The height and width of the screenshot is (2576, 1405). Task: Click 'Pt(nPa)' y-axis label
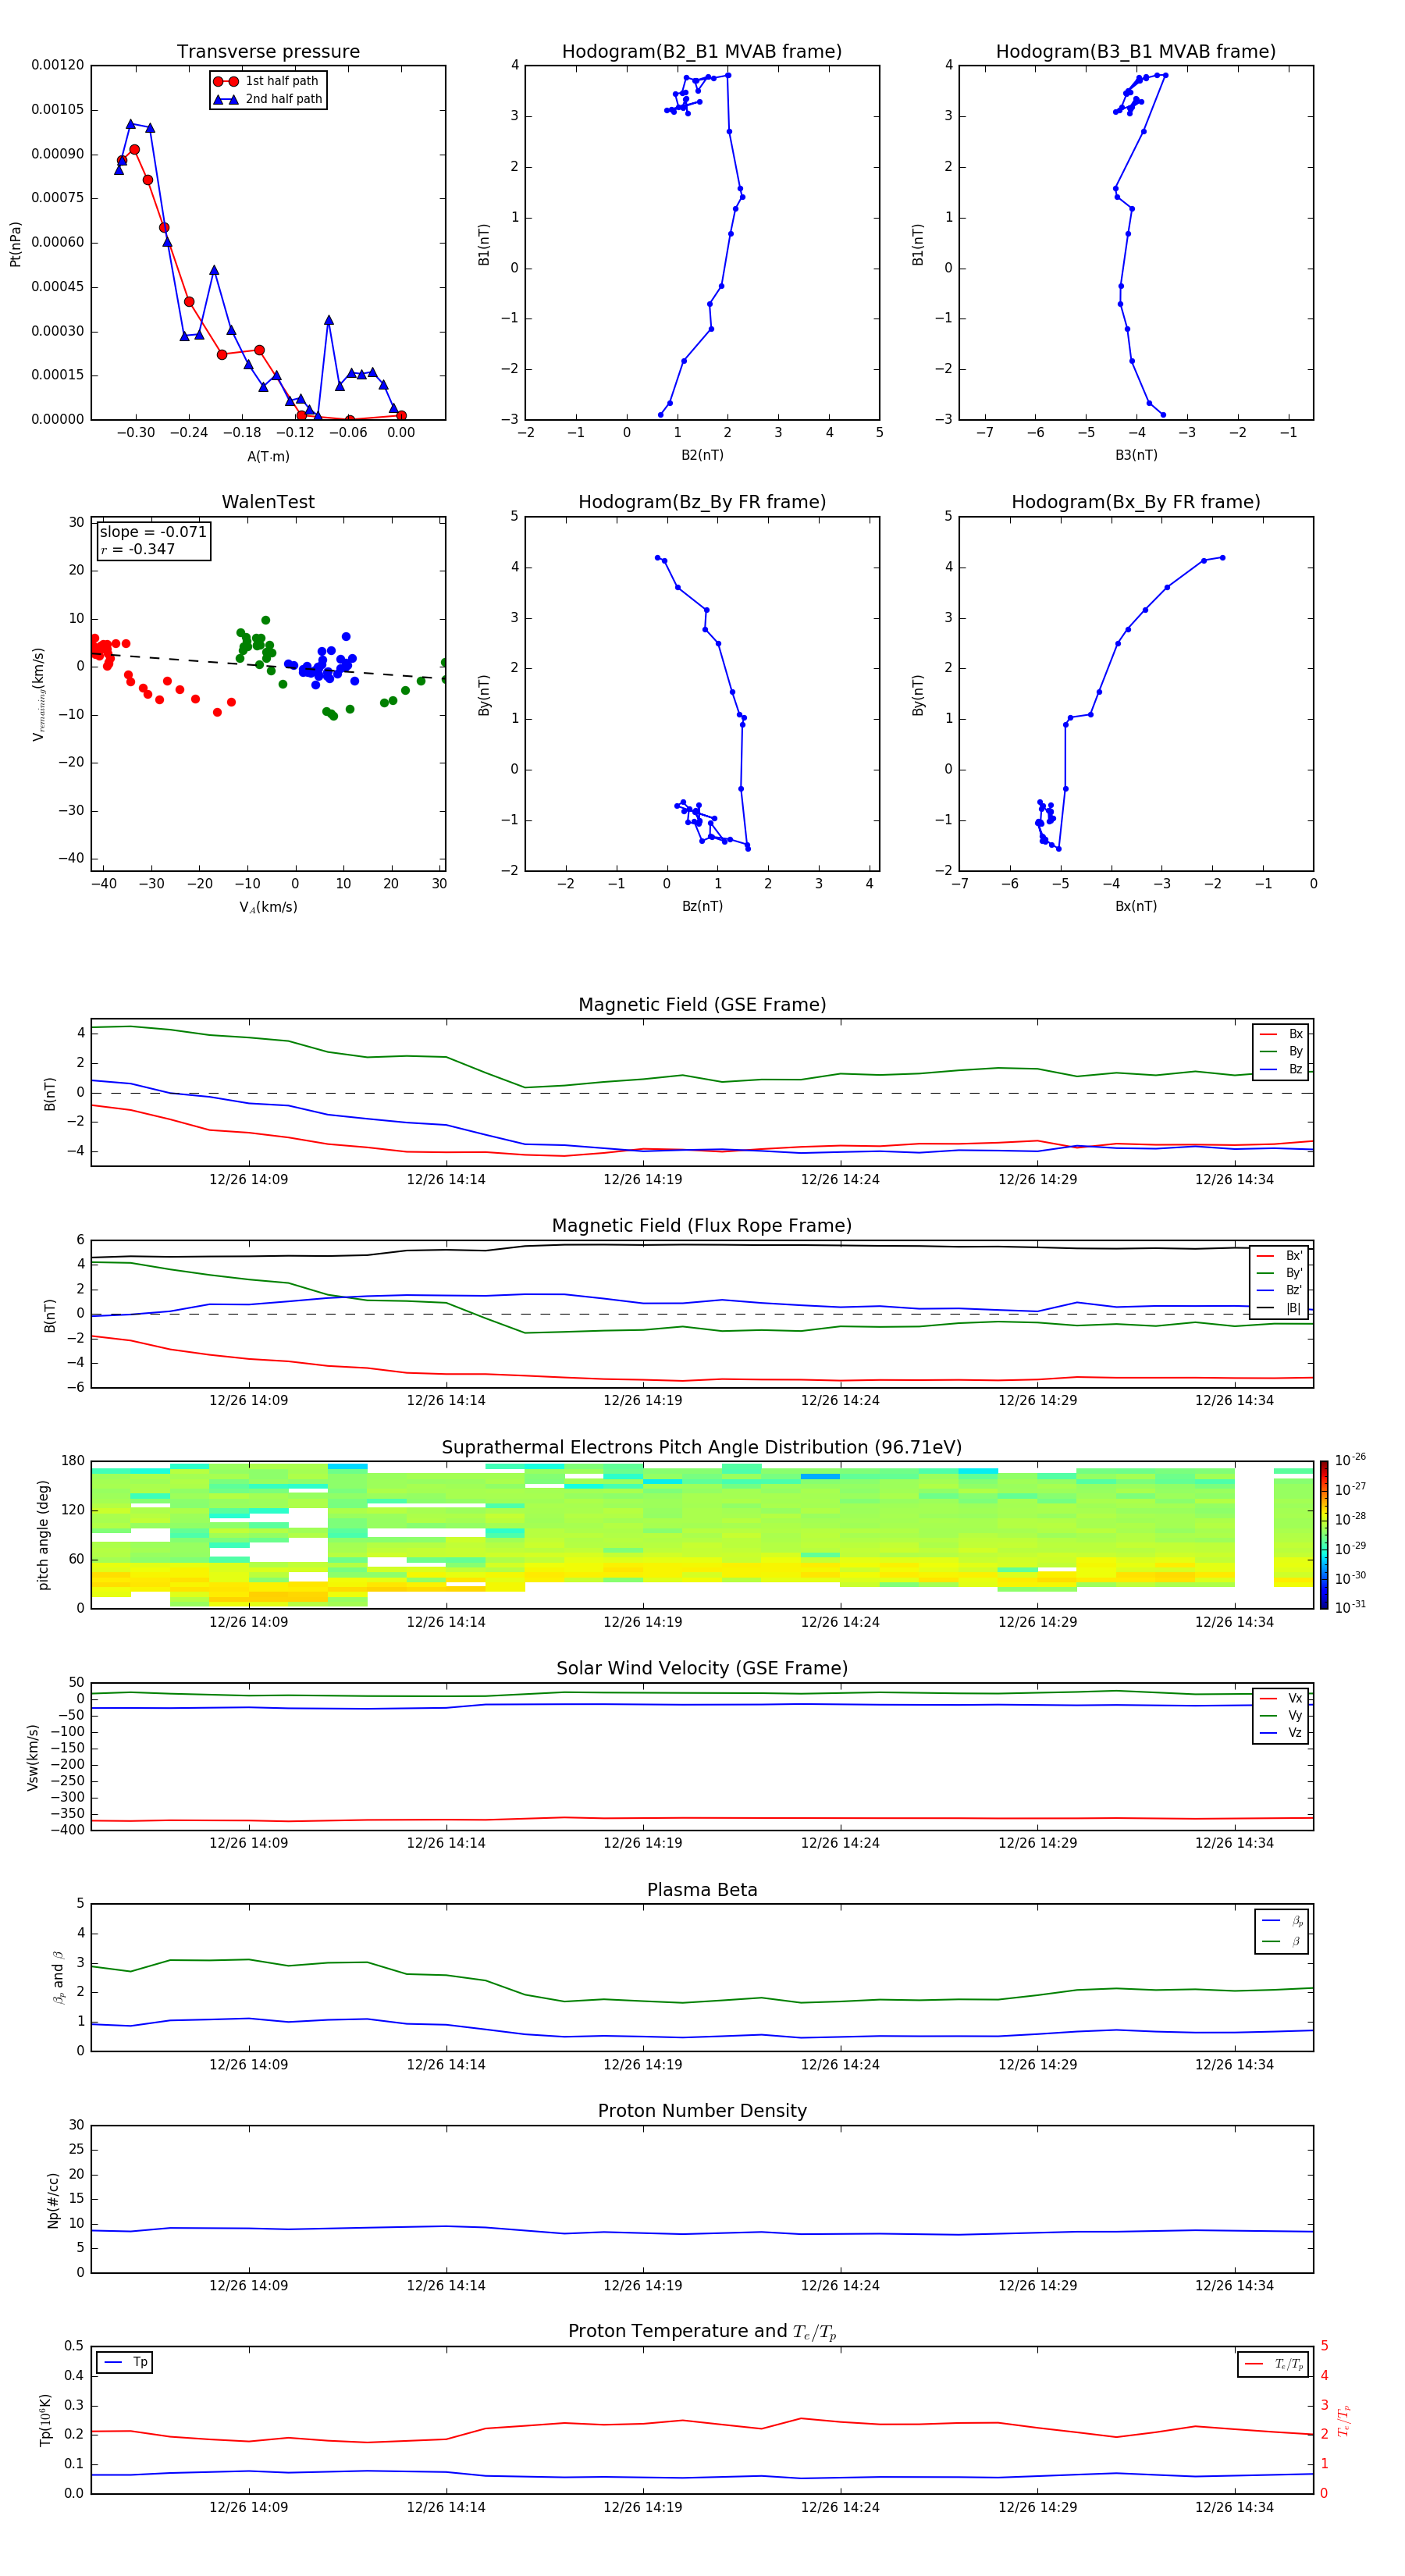(x=15, y=243)
